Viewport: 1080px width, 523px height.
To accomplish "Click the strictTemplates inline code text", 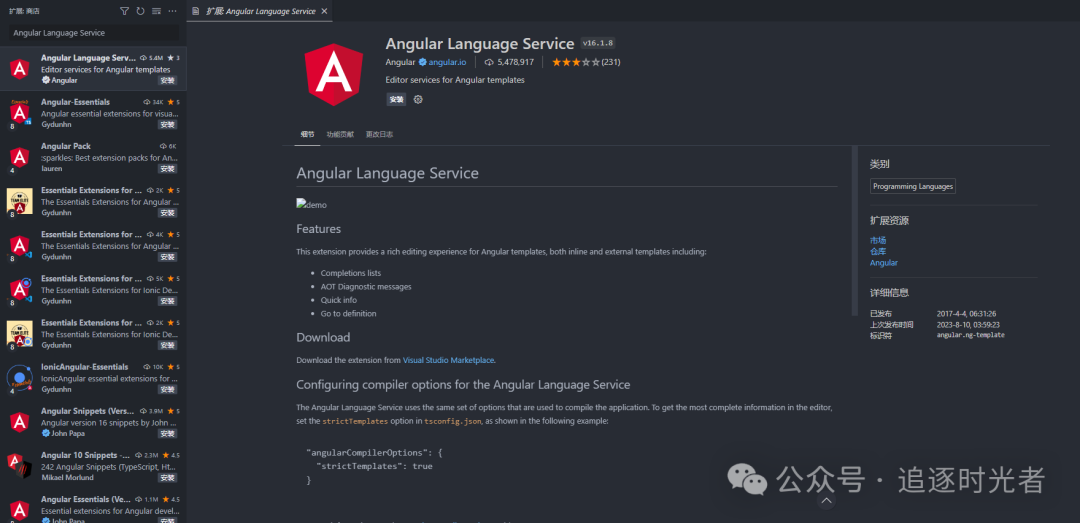I will 355,421.
